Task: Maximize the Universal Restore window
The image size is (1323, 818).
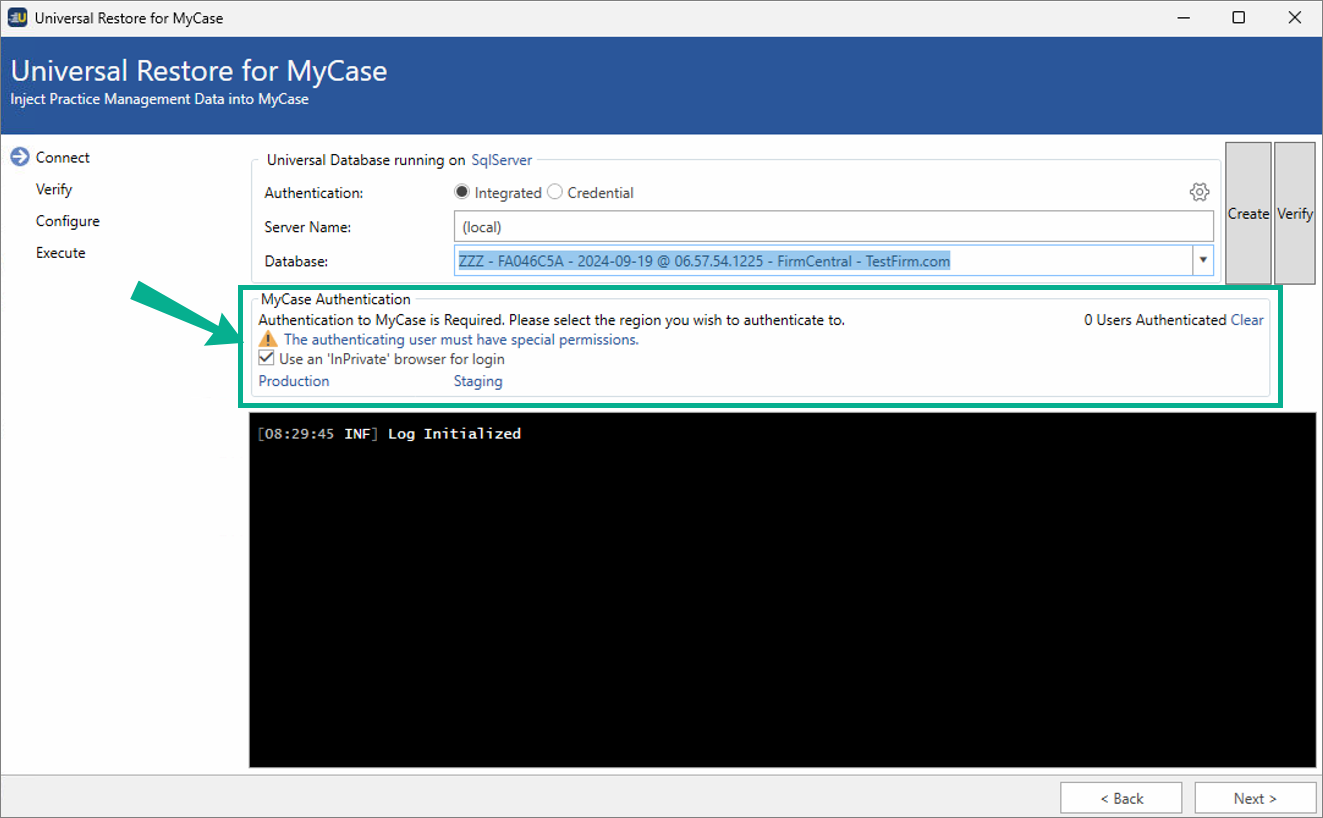Action: 1239,18
